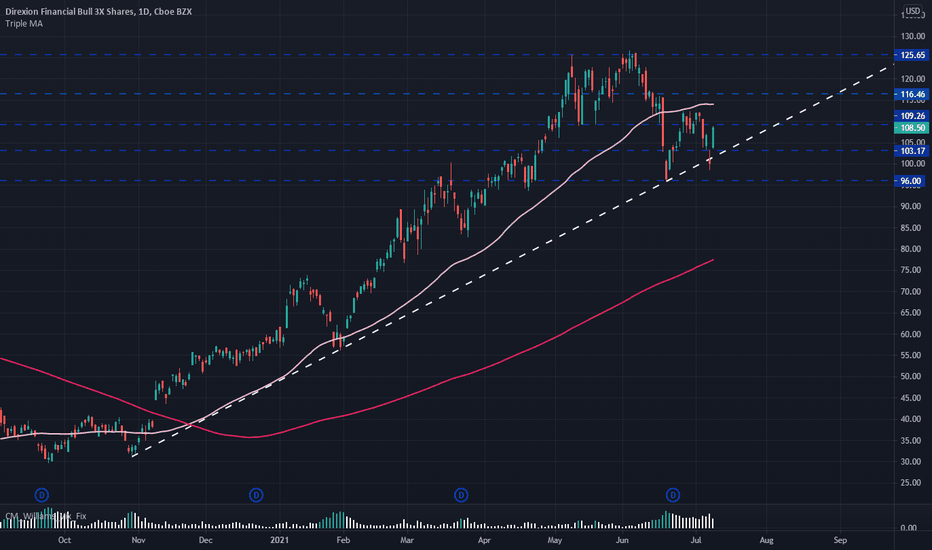
Task: Click the May label on time axis
Action: coord(555,540)
